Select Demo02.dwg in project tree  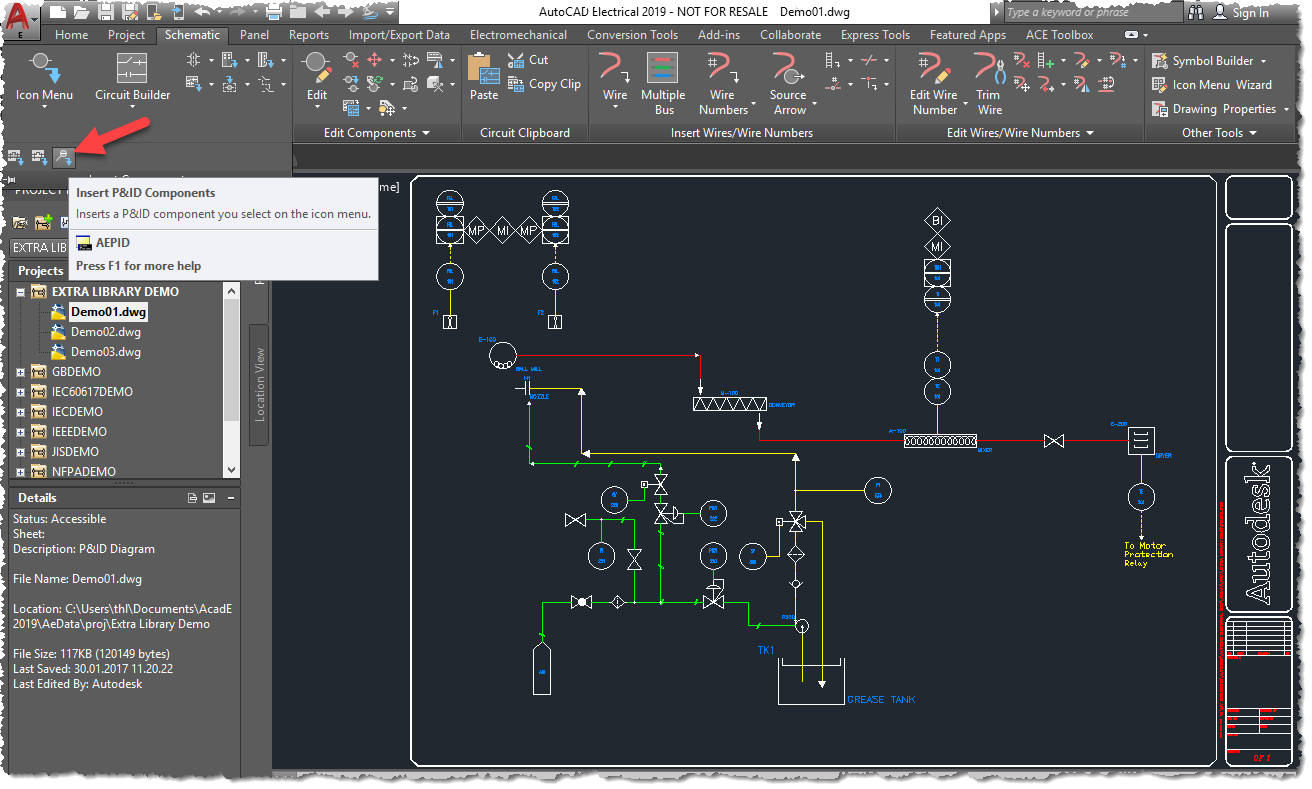105,332
